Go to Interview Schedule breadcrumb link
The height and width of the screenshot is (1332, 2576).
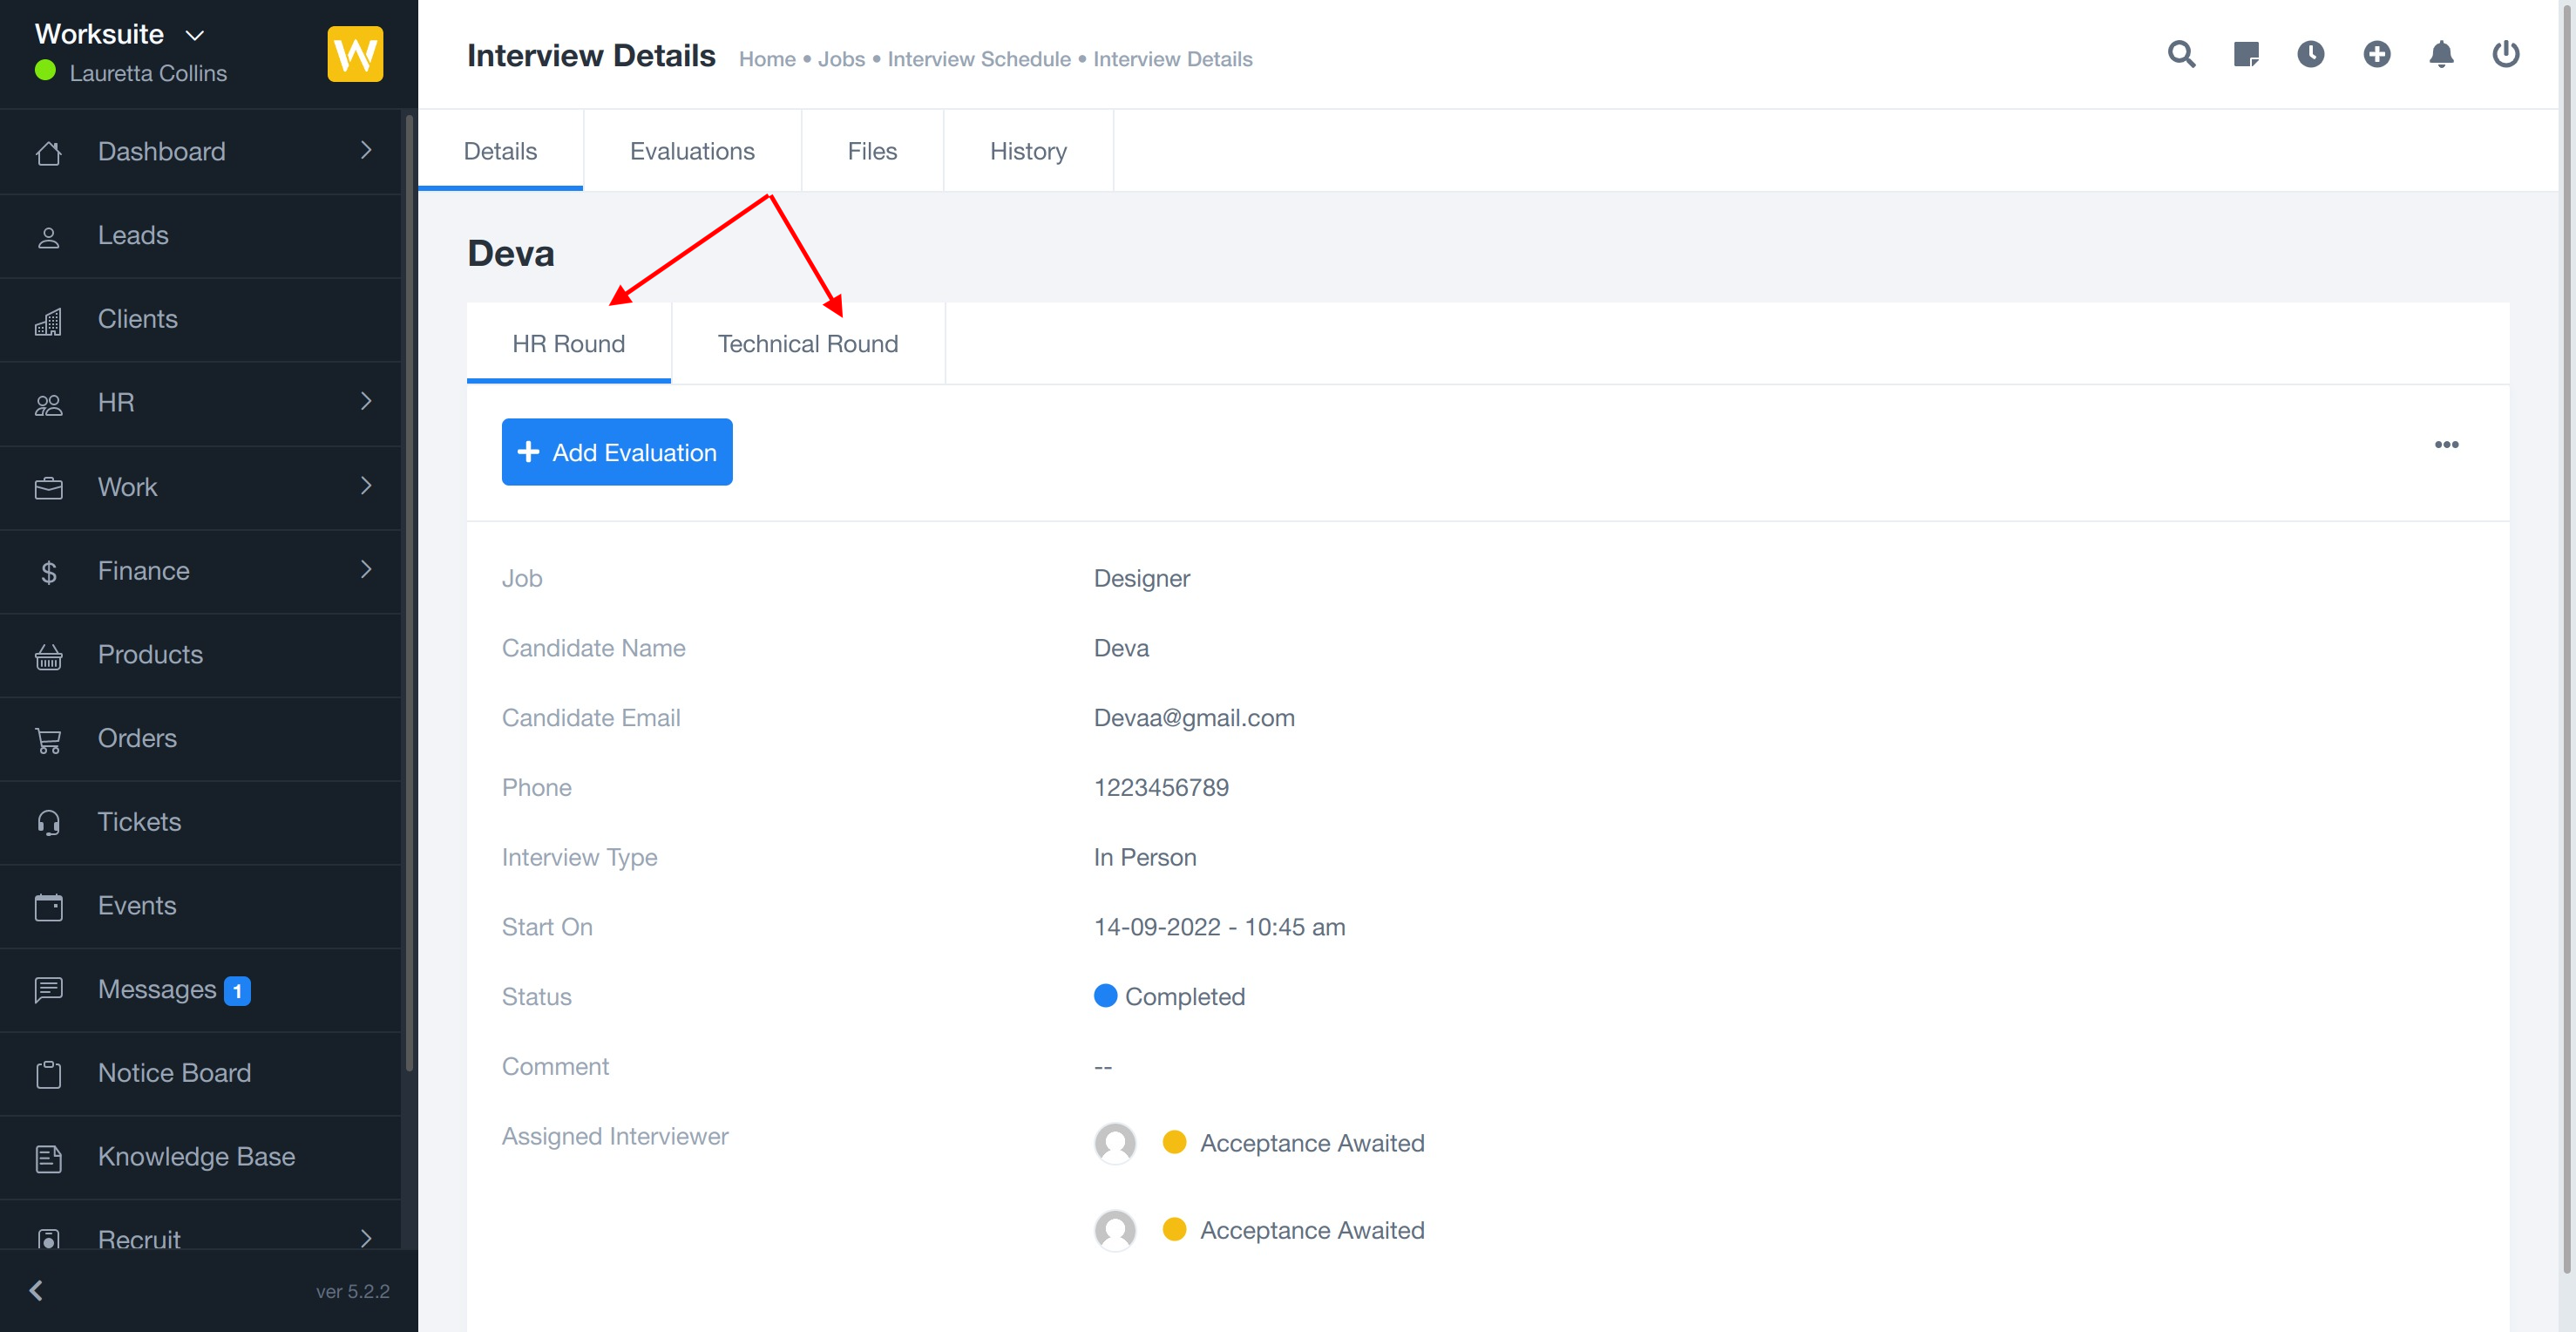[978, 59]
